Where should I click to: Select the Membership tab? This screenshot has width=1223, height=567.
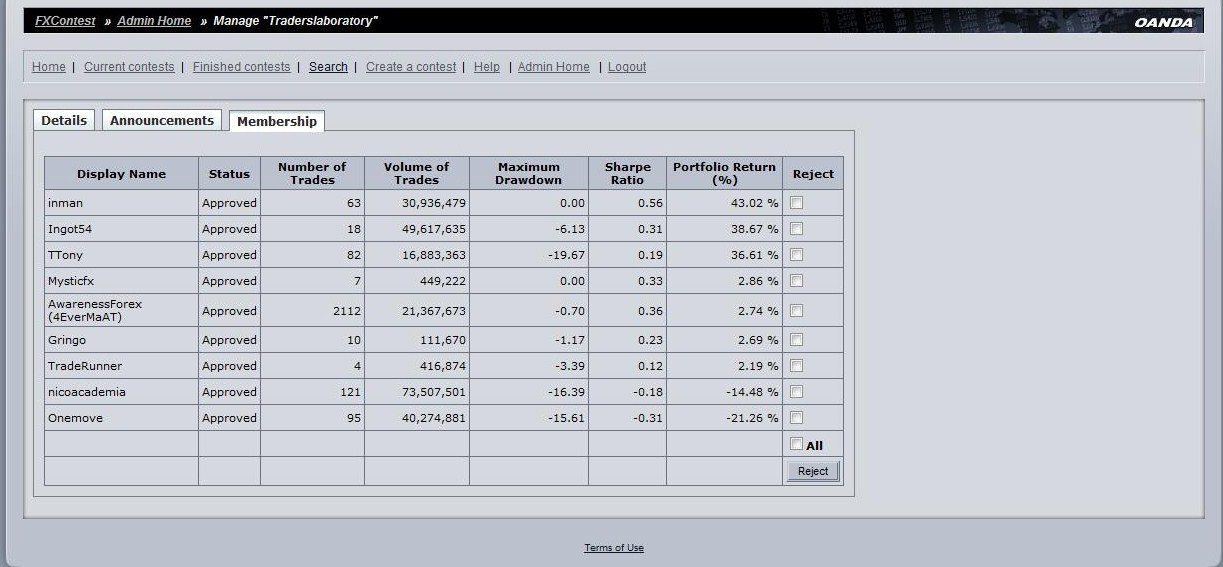click(x=277, y=121)
